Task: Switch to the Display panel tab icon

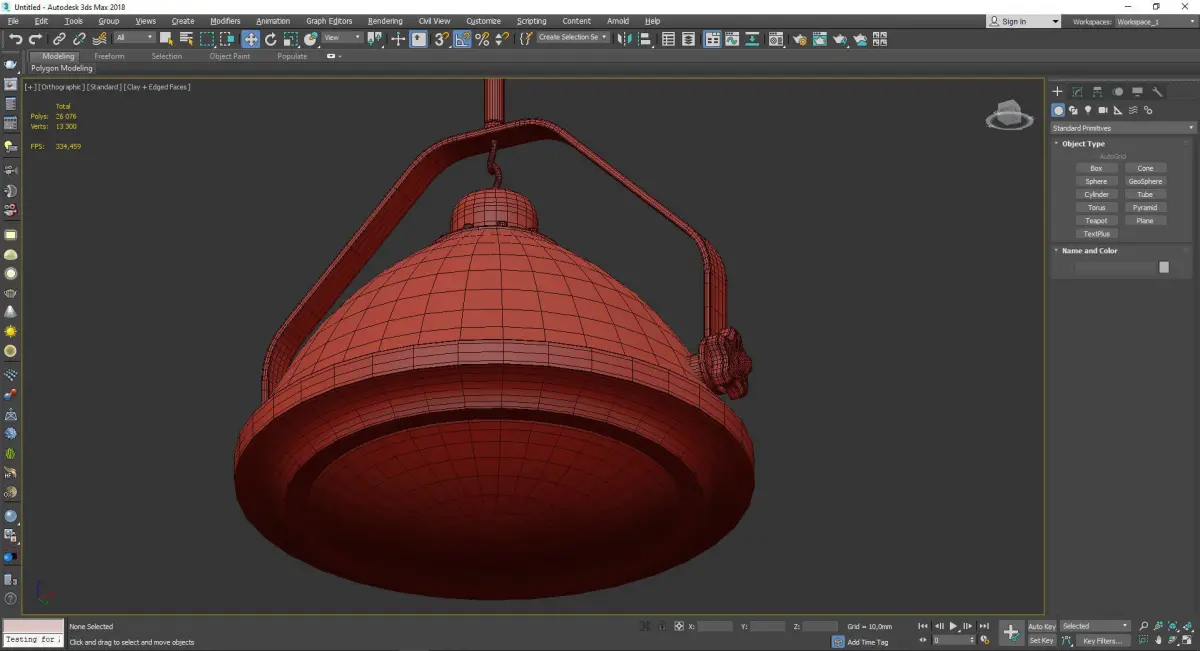Action: (1137, 92)
